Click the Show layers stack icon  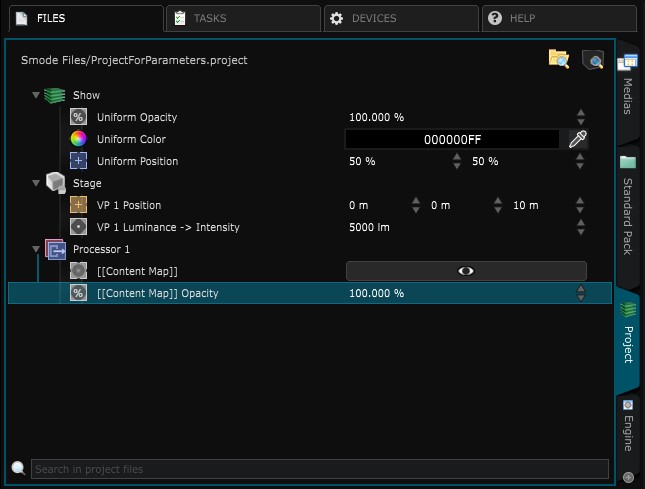(x=54, y=96)
